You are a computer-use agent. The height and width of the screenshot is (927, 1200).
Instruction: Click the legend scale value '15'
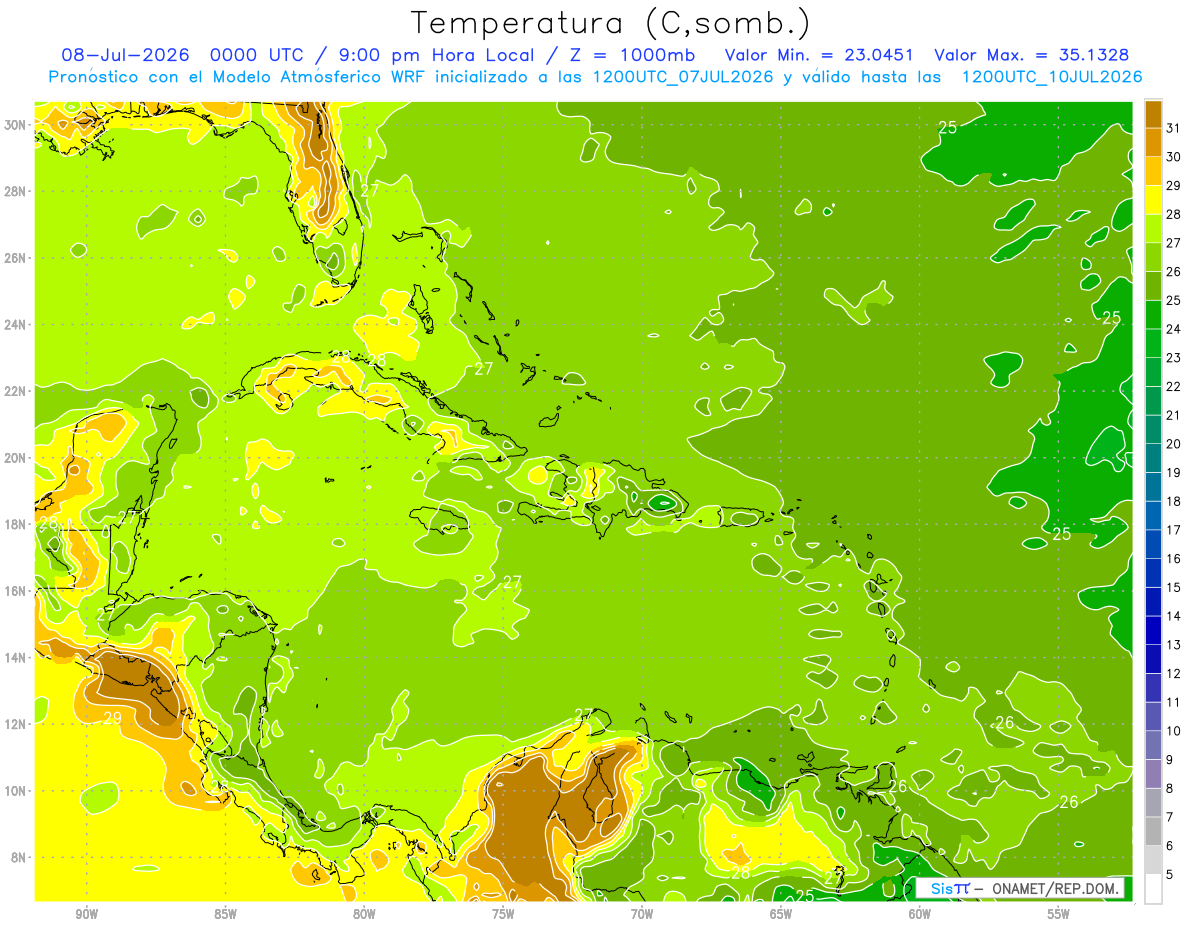click(x=1174, y=587)
